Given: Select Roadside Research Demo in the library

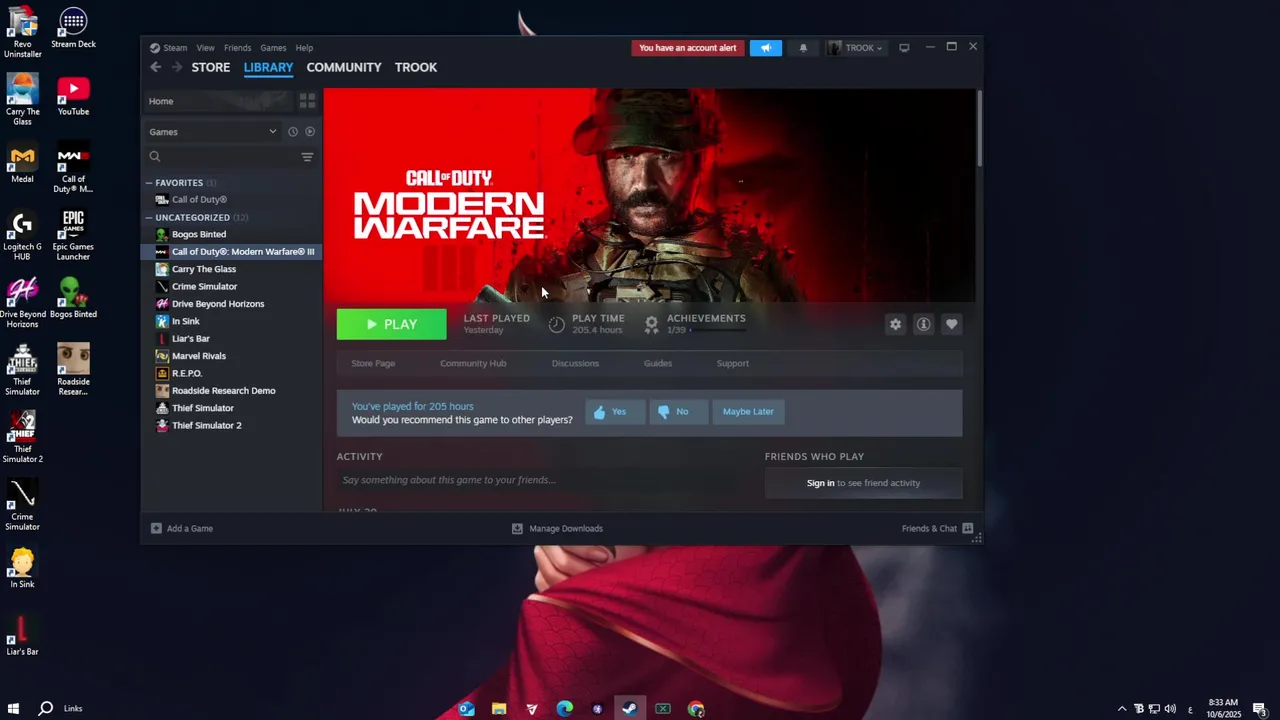Looking at the screenshot, I should 232,391.
